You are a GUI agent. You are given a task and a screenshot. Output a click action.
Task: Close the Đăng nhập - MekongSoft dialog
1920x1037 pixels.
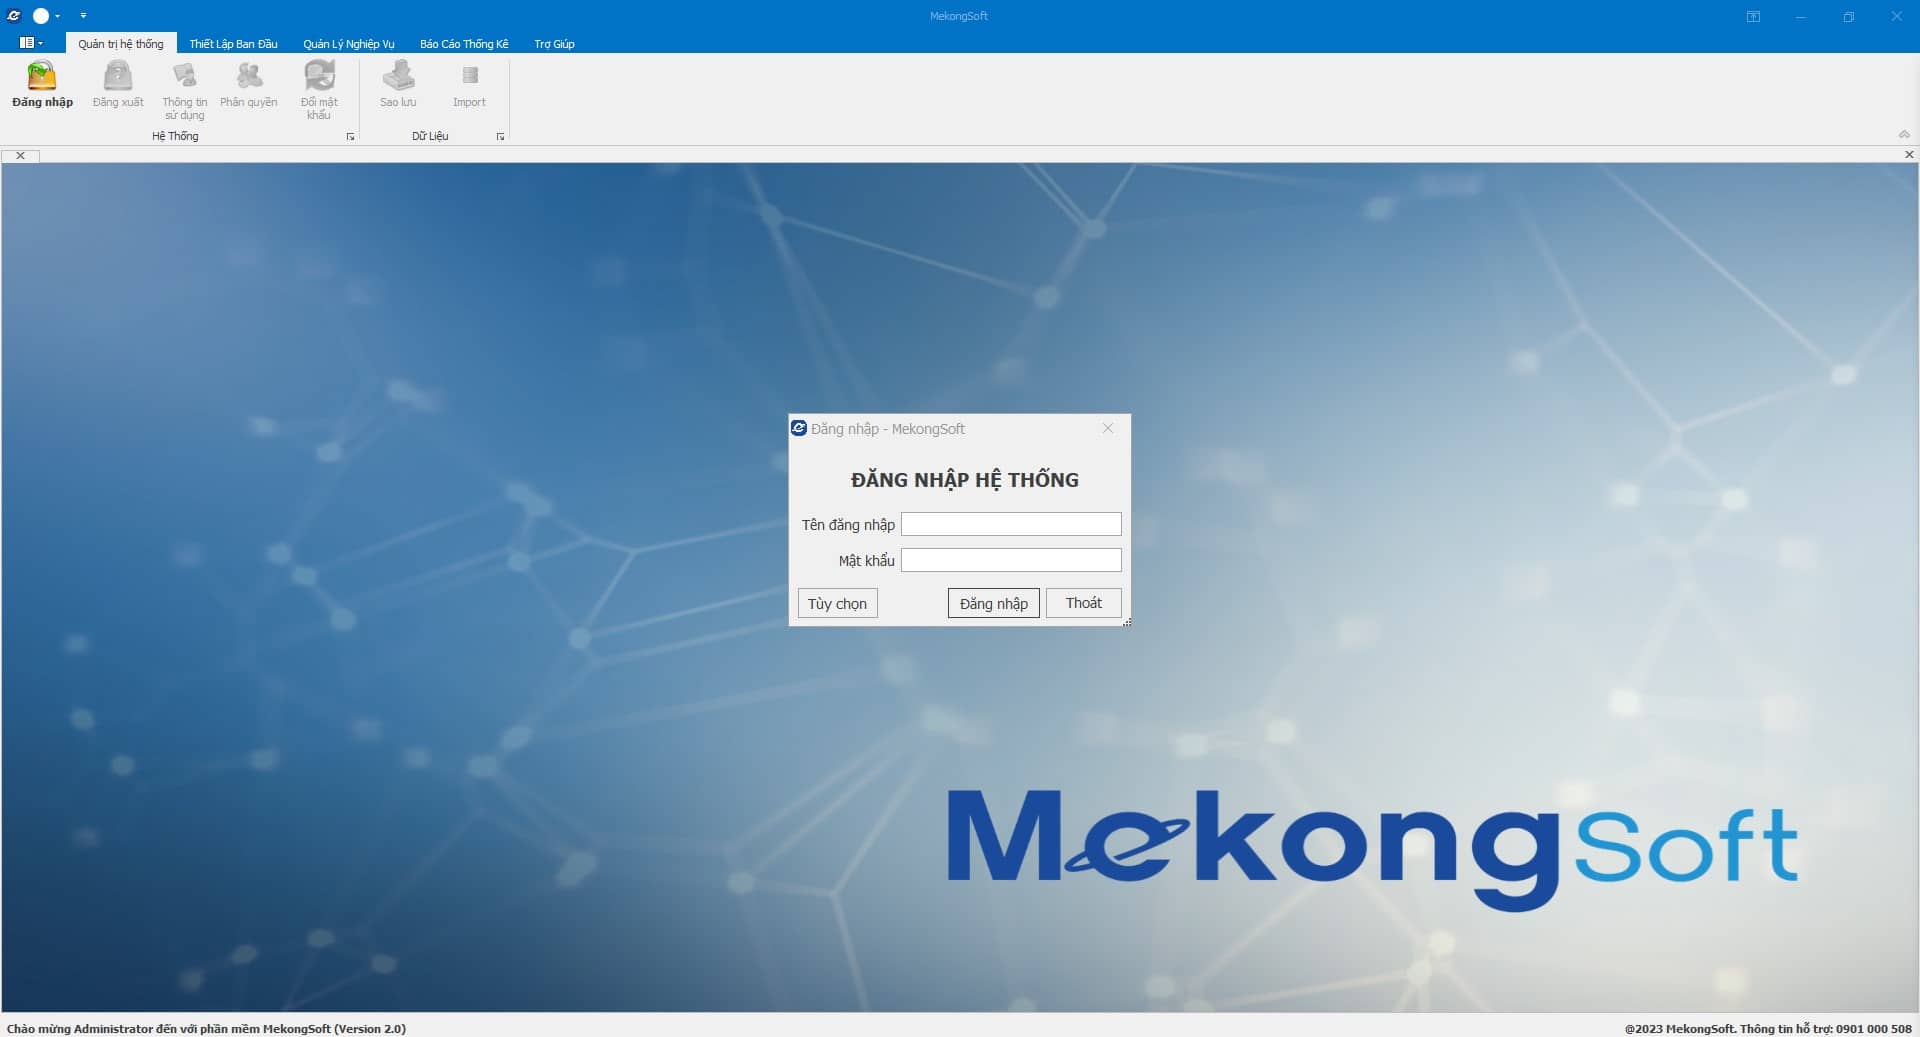coord(1107,428)
